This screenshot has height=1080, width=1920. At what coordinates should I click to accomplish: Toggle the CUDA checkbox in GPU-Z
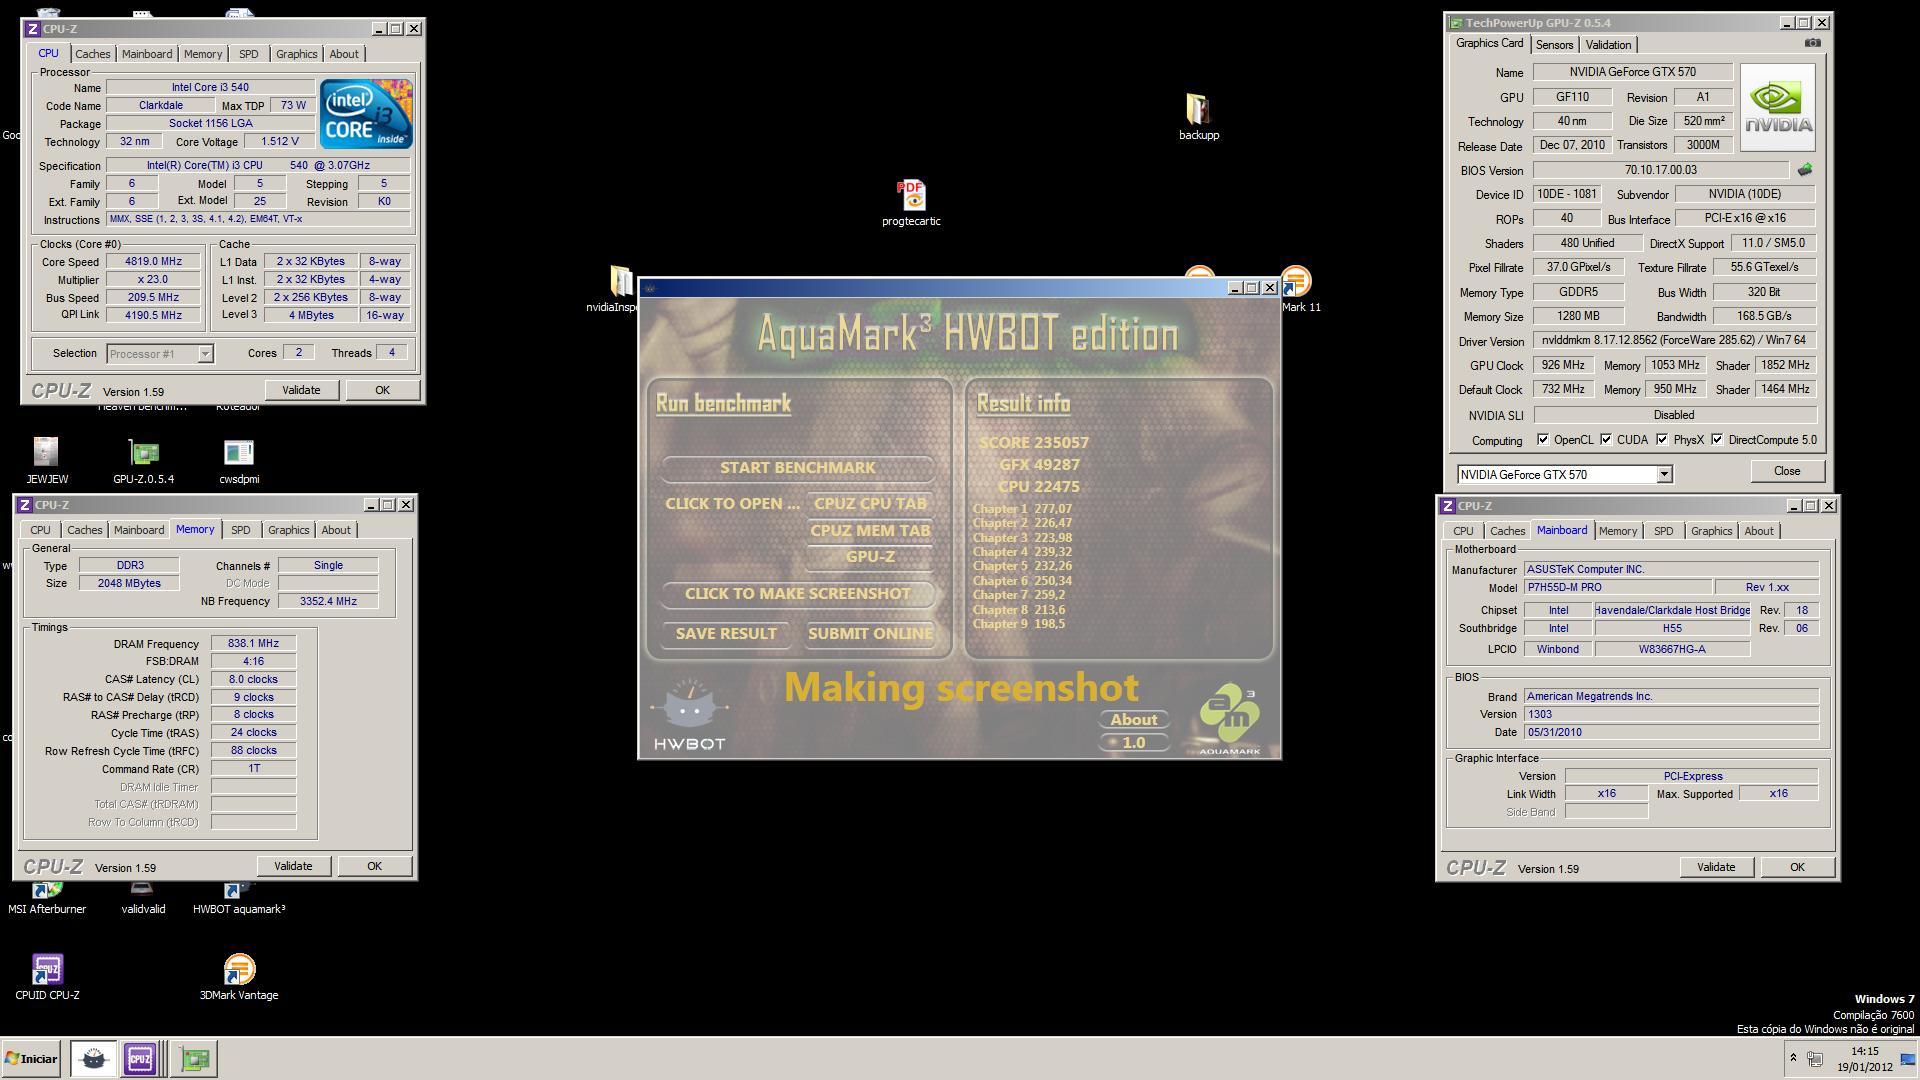pos(1606,440)
